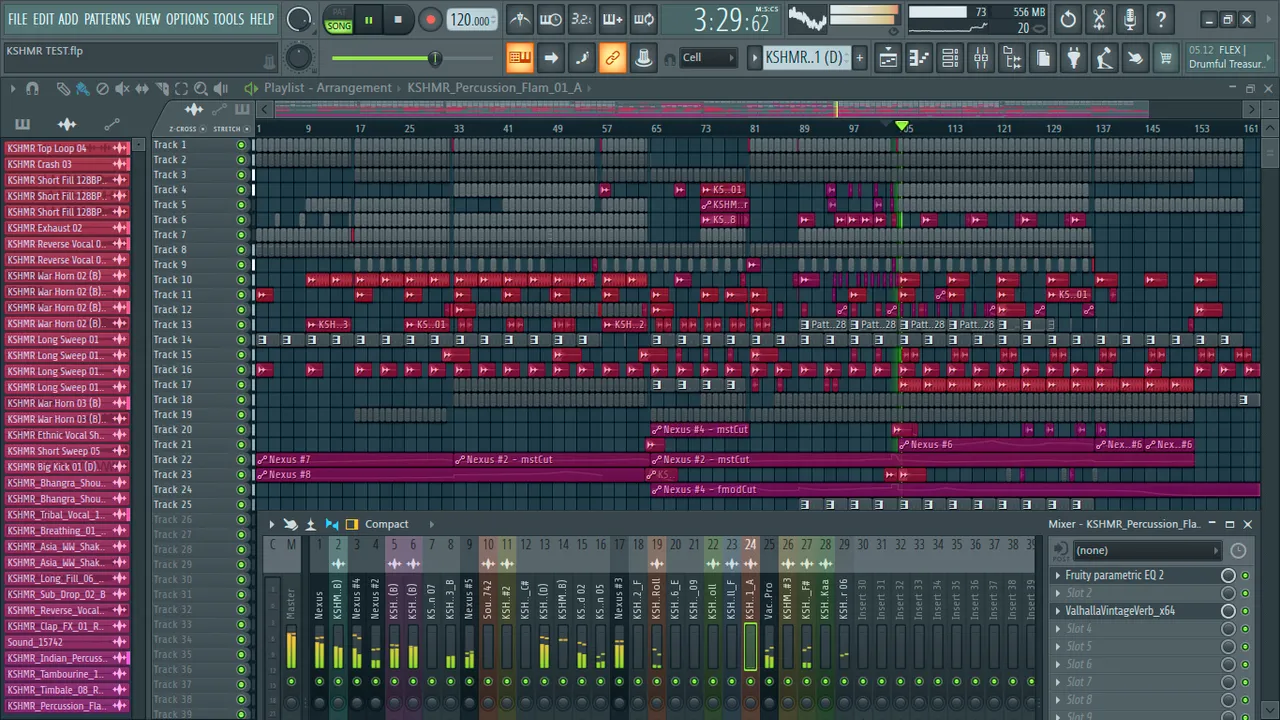Open the PATTERNS menu

pos(107,19)
